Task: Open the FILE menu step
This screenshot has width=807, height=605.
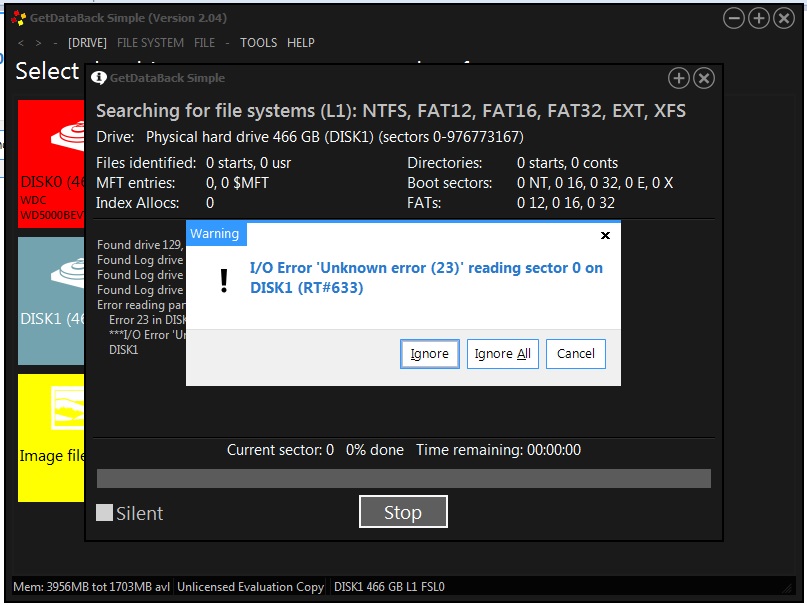Action: [x=204, y=43]
